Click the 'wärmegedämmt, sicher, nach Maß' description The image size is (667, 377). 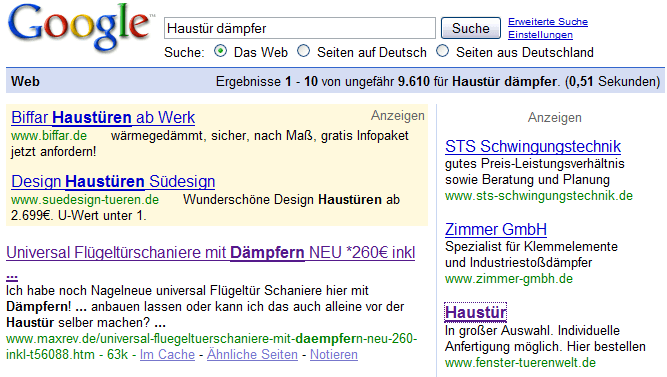(x=259, y=136)
